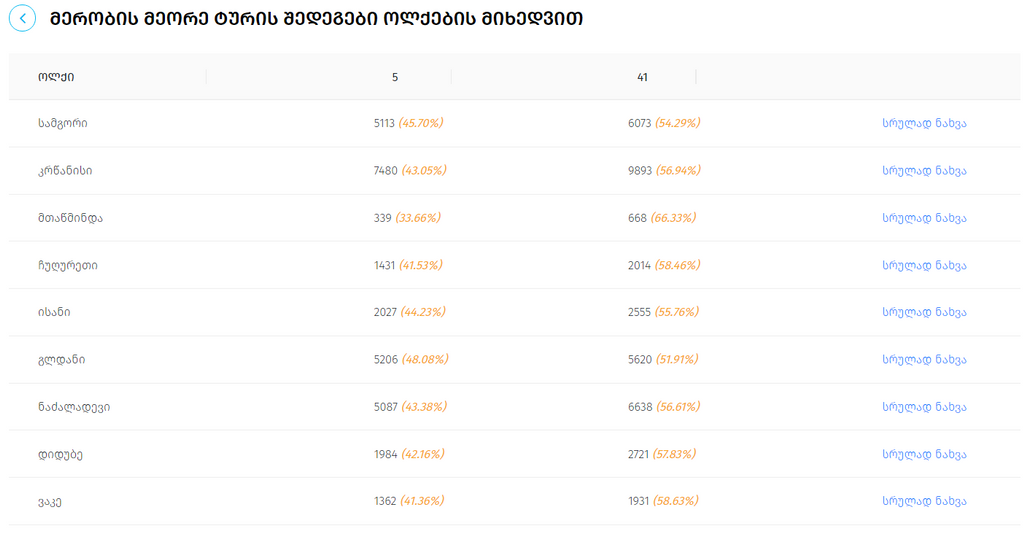This screenshot has width=1024, height=544.
Task: Select the ვაკე district name
Action: click(x=51, y=501)
